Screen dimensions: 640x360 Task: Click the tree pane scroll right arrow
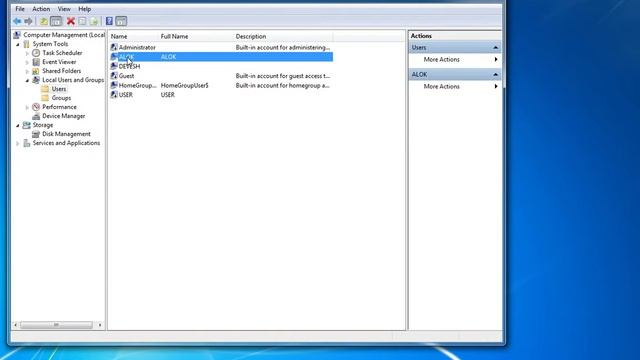tap(100, 325)
